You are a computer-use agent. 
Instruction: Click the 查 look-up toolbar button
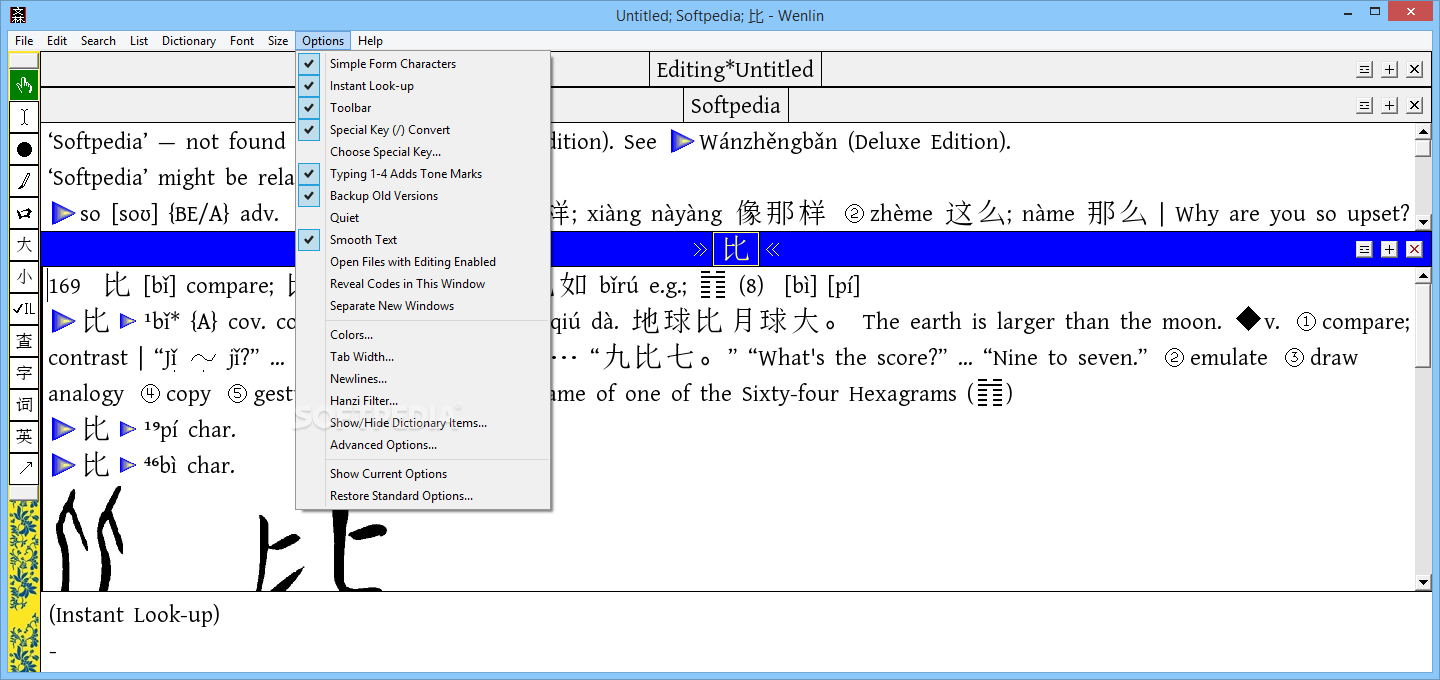coord(24,341)
